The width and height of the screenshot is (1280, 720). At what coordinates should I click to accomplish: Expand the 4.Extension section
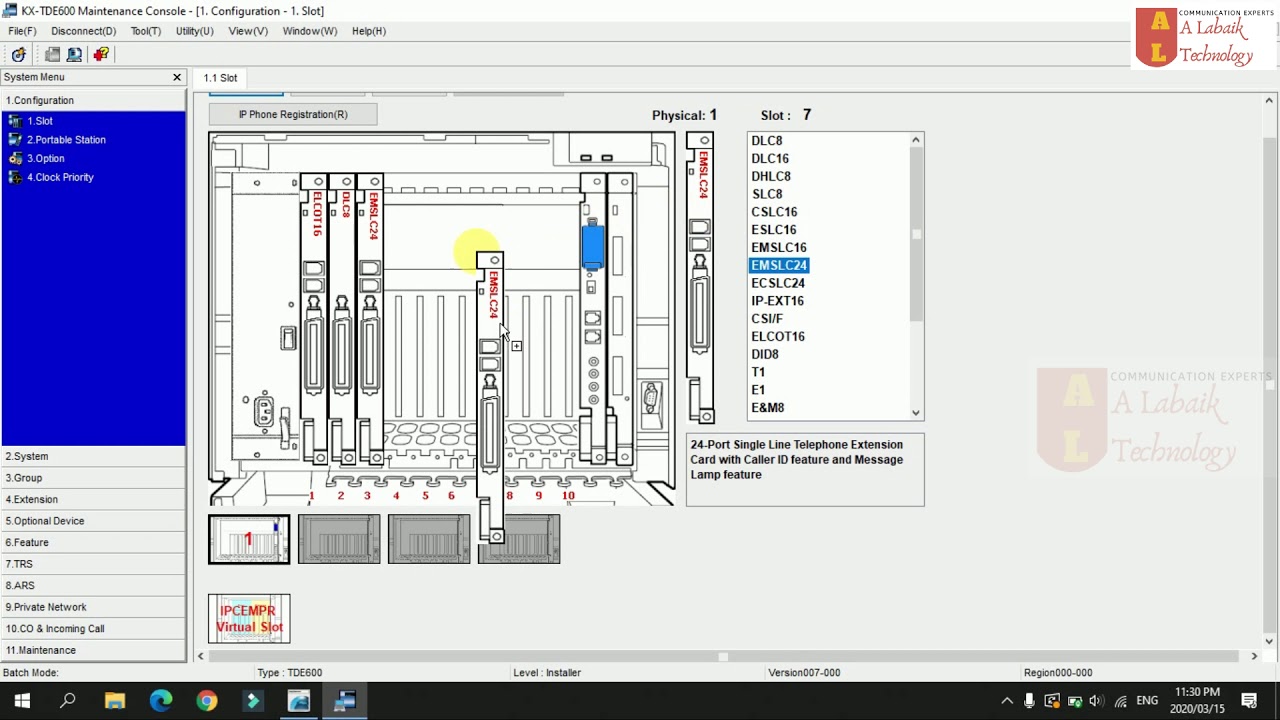93,499
